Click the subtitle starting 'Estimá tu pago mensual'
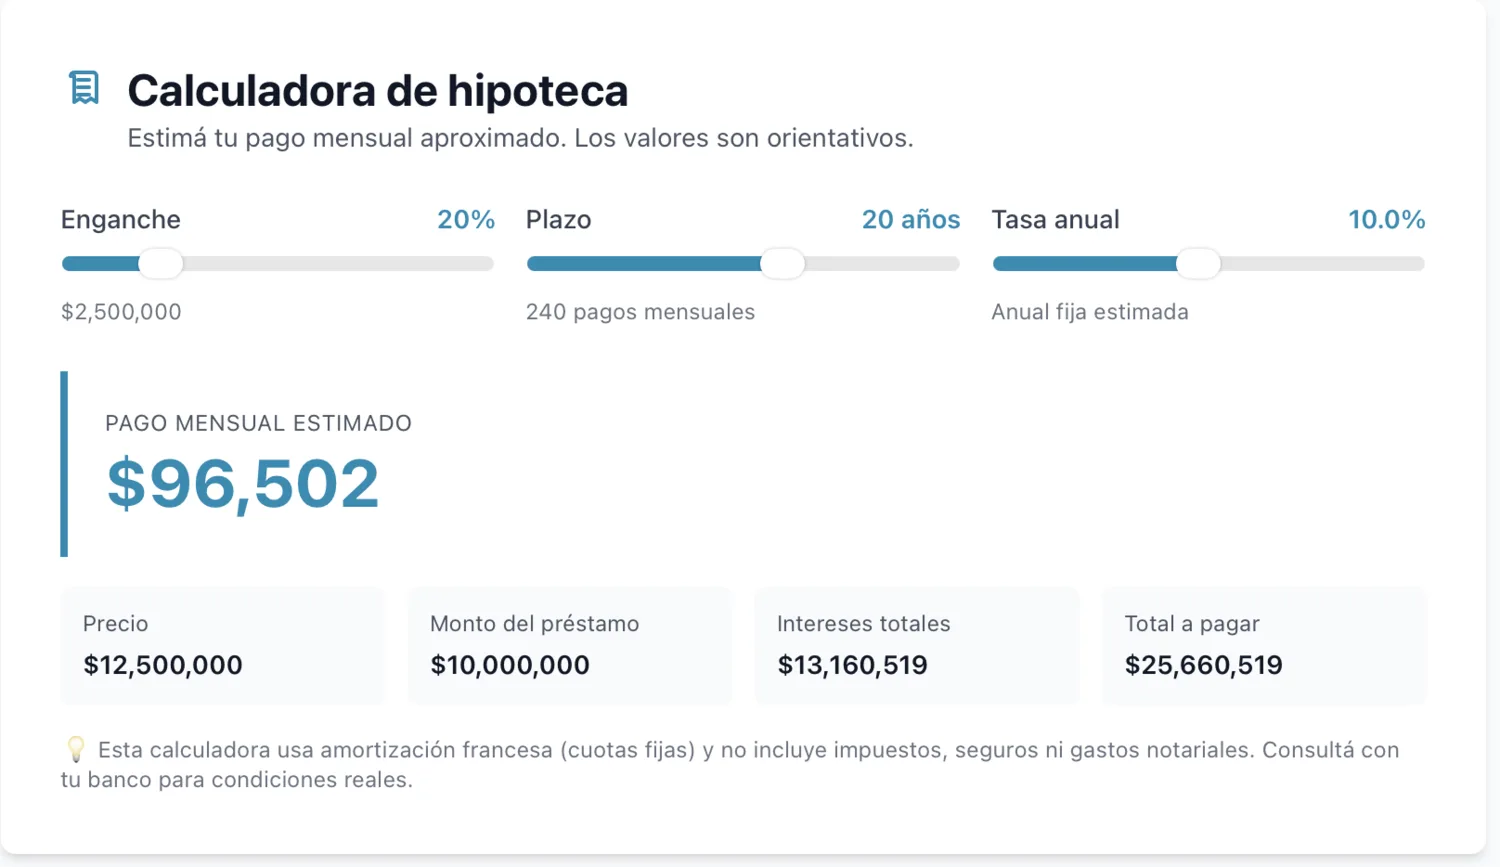This screenshot has width=1500, height=867. click(x=520, y=138)
